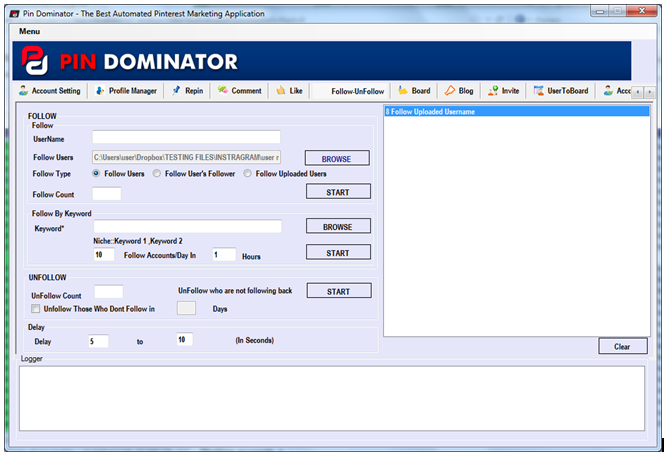Click the Days input field
This screenshot has width=665, height=456.
[x=186, y=308]
